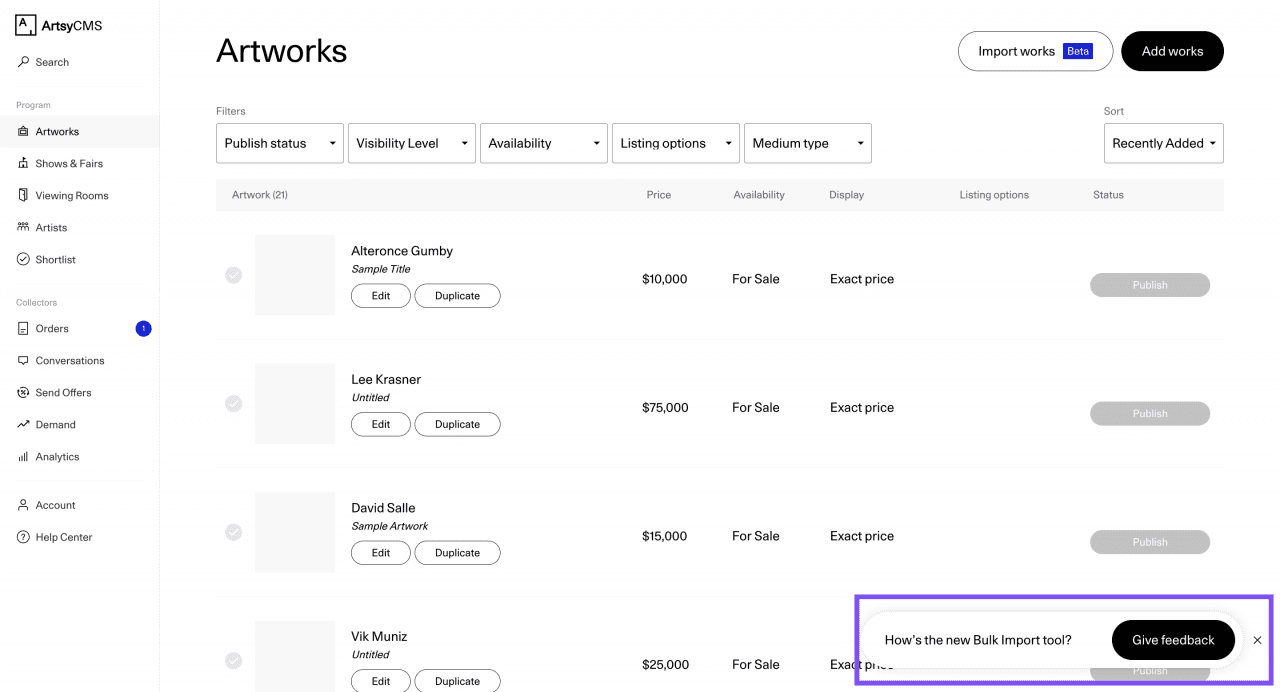Click the Analytics bar chart icon
This screenshot has height=692, width=1280.
coord(24,456)
